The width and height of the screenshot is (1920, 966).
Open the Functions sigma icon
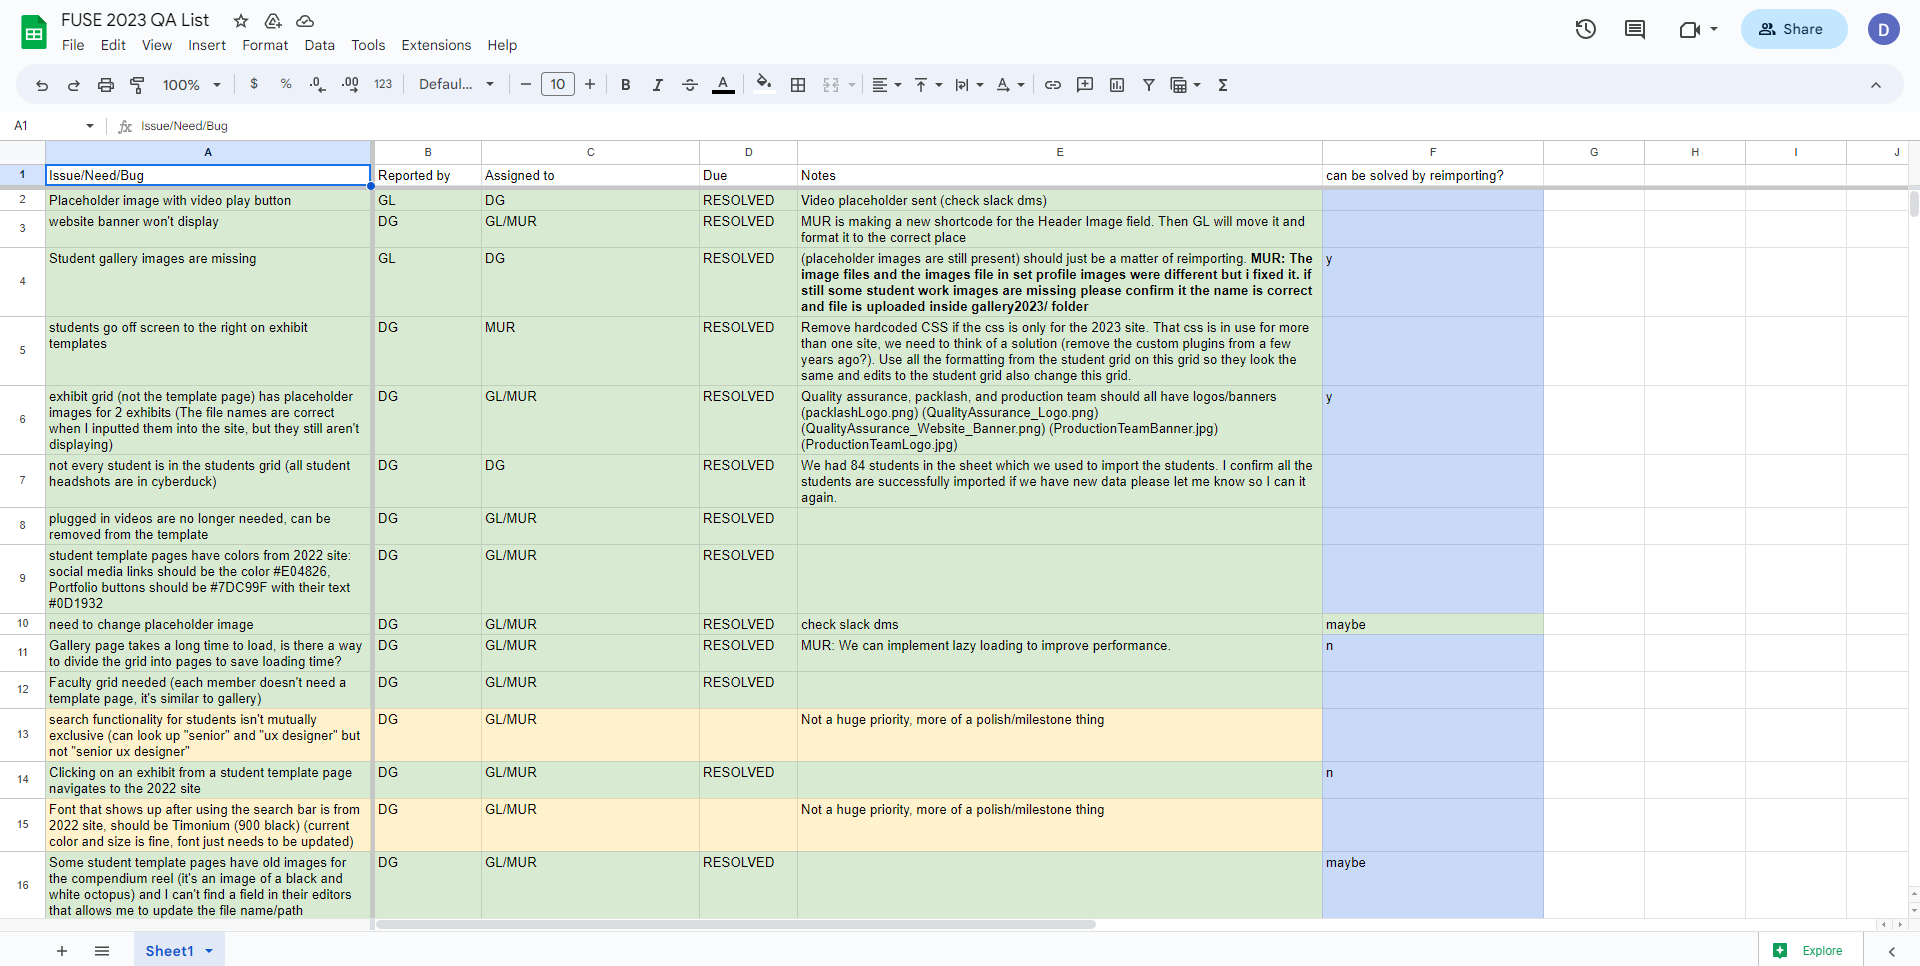tap(1223, 85)
